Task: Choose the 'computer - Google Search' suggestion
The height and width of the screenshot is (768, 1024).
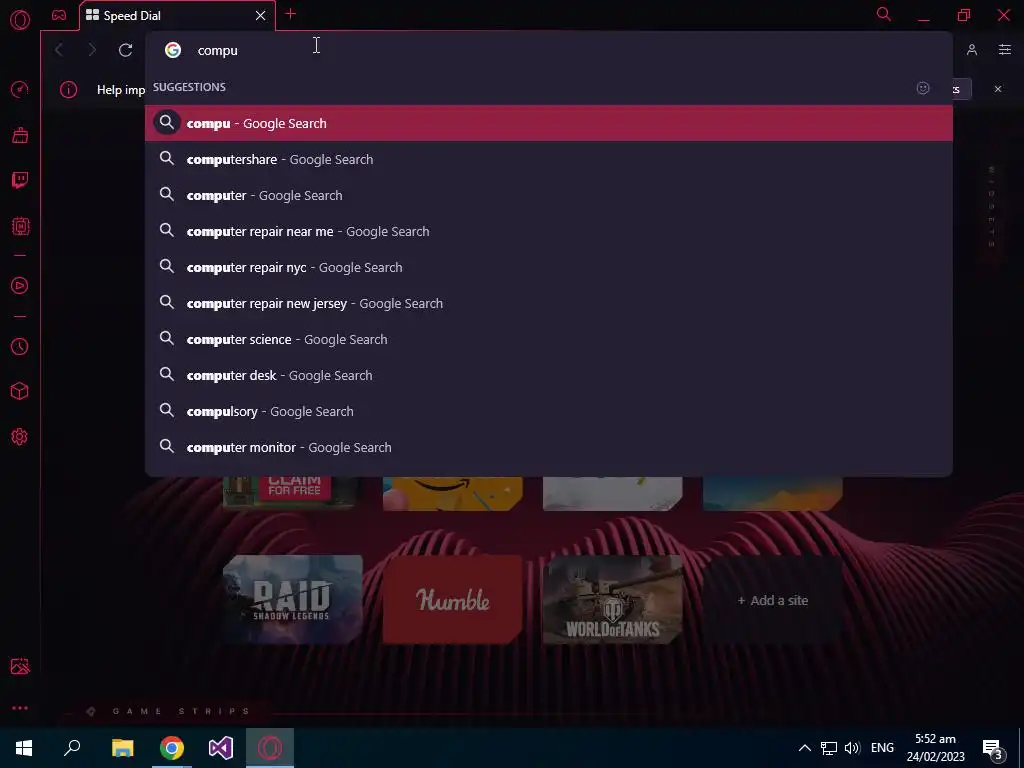Action: pos(549,195)
